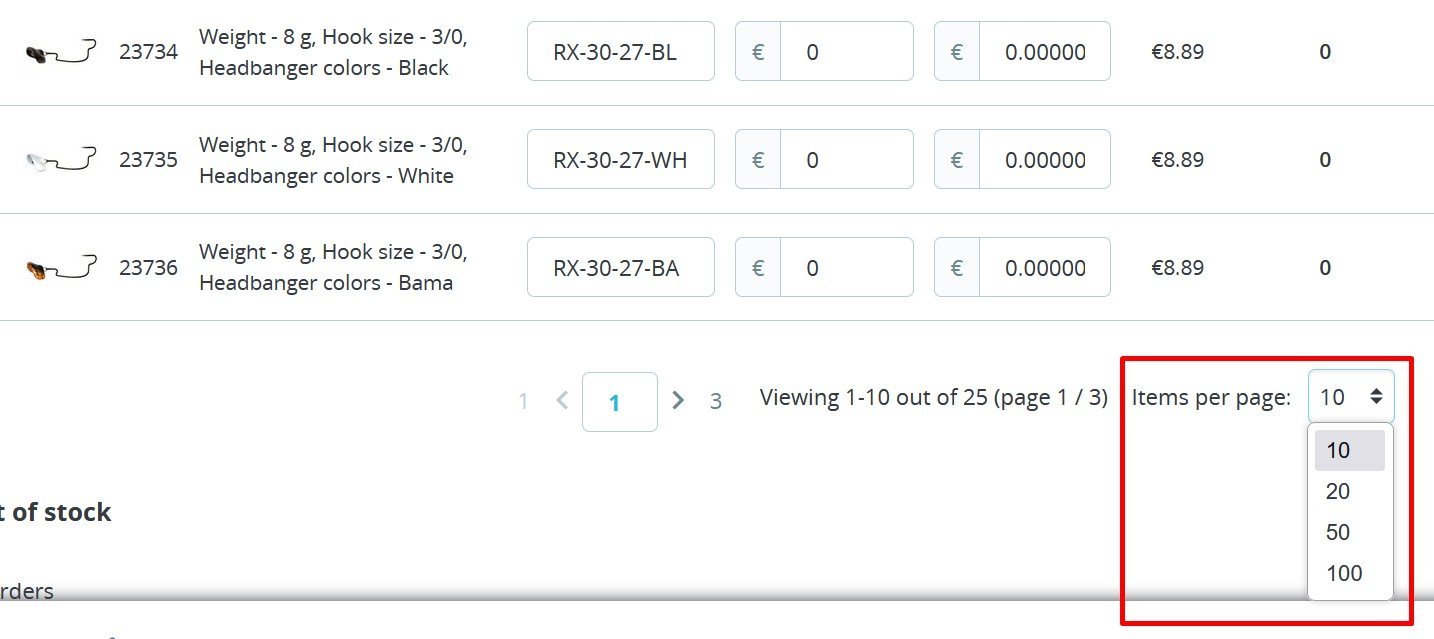Edit reference field RX-30-27-WH

click(x=621, y=159)
